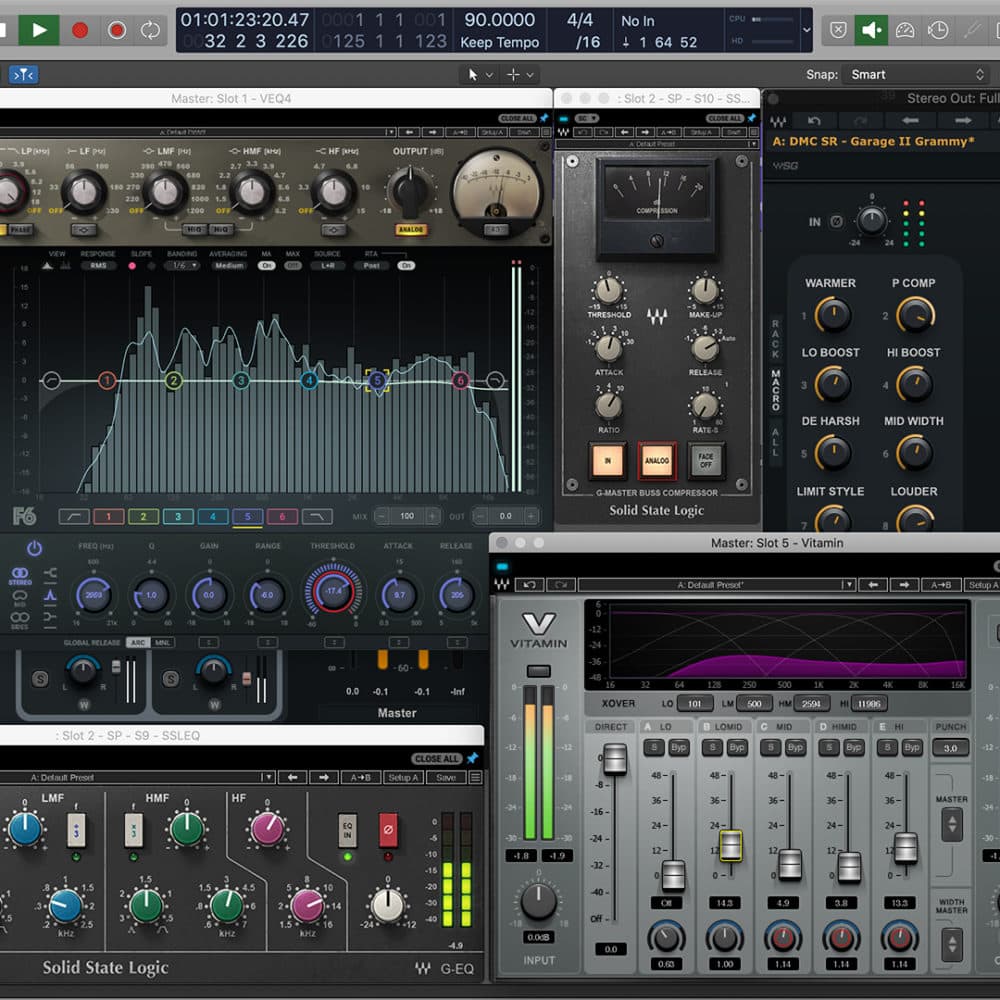
Task: Select F6 band 6 marker on graph
Action: tap(460, 381)
